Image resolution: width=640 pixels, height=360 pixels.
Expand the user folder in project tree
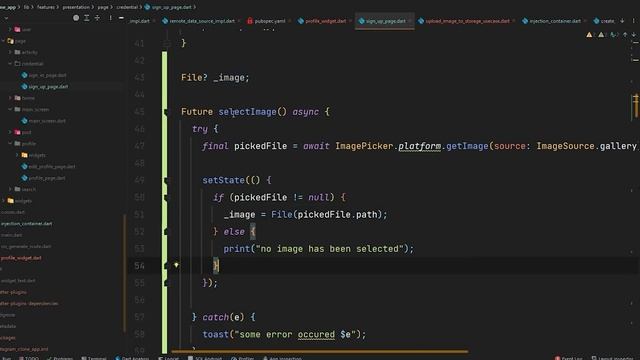coord(10,29)
